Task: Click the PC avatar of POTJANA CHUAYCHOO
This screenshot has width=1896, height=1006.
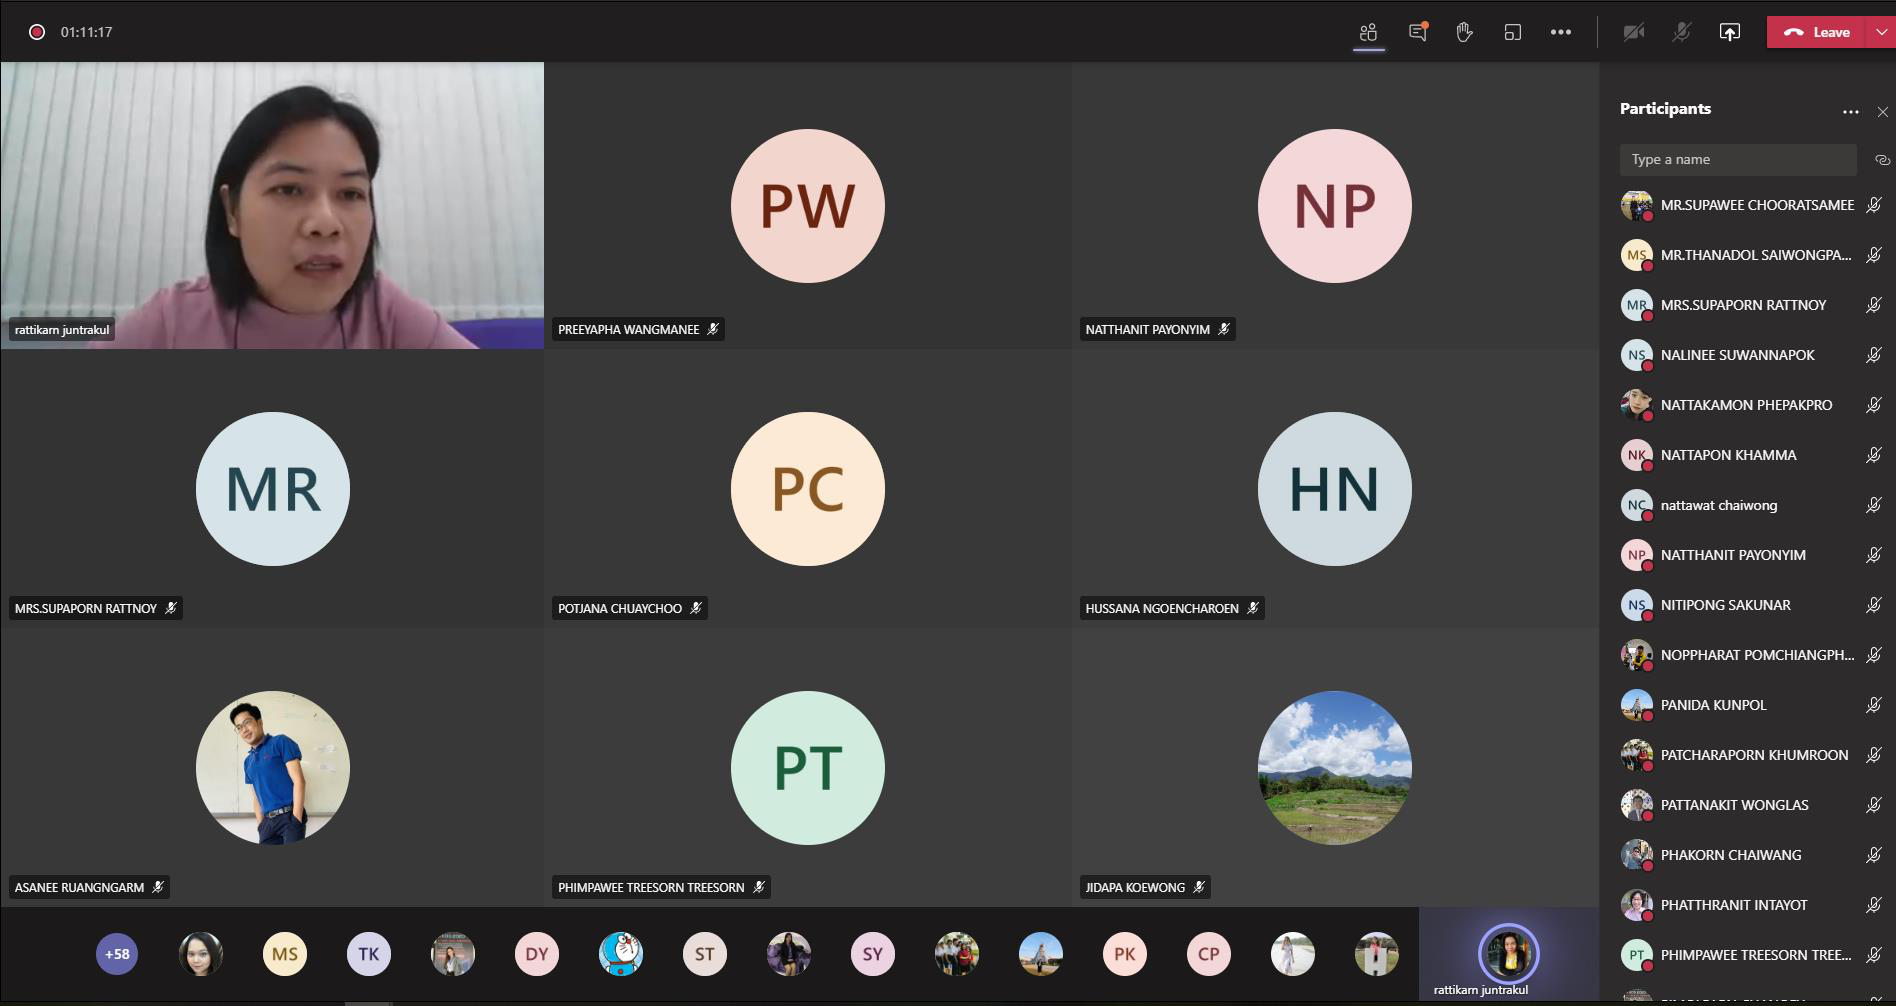Action: pyautogui.click(x=808, y=489)
